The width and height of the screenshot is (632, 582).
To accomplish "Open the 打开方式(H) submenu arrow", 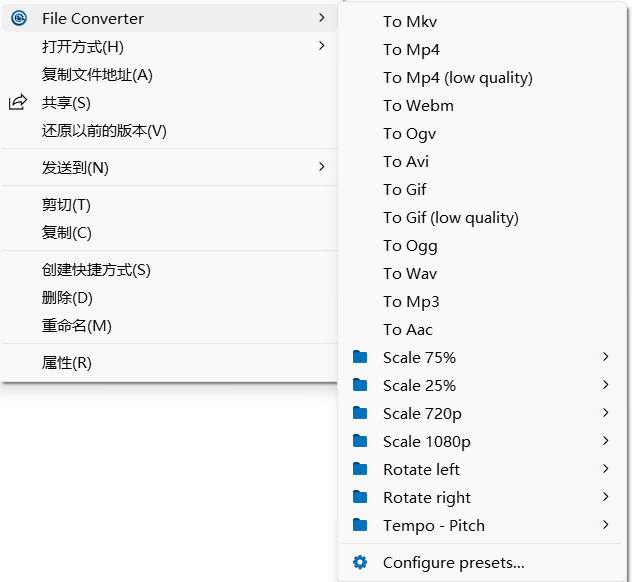I will [x=321, y=46].
